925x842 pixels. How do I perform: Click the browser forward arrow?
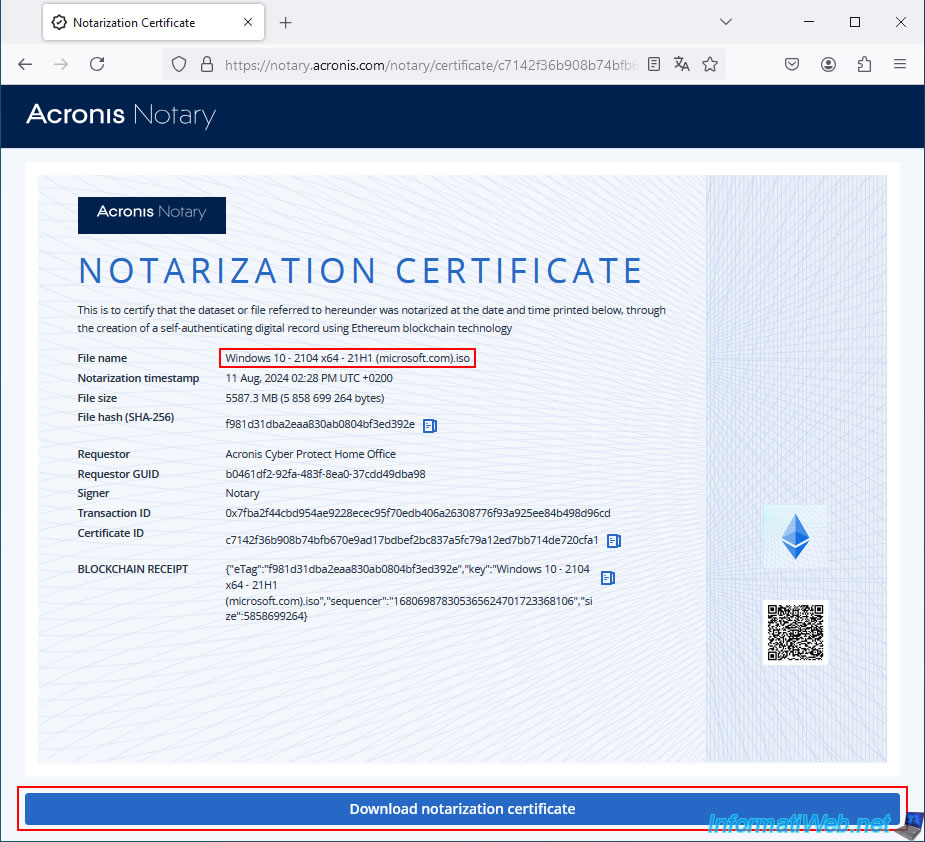pos(61,64)
